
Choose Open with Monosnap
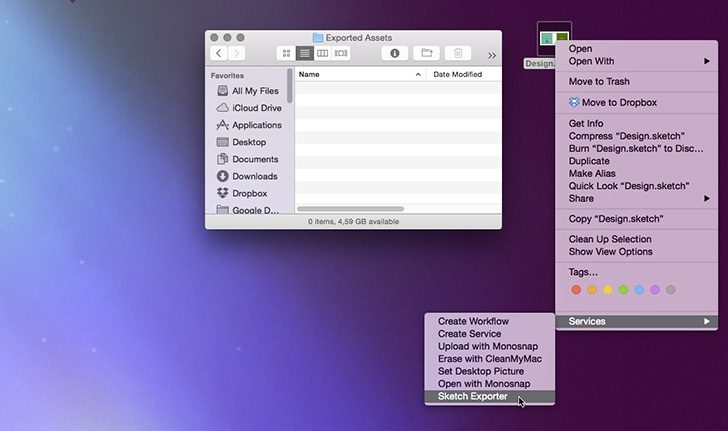[490, 384]
